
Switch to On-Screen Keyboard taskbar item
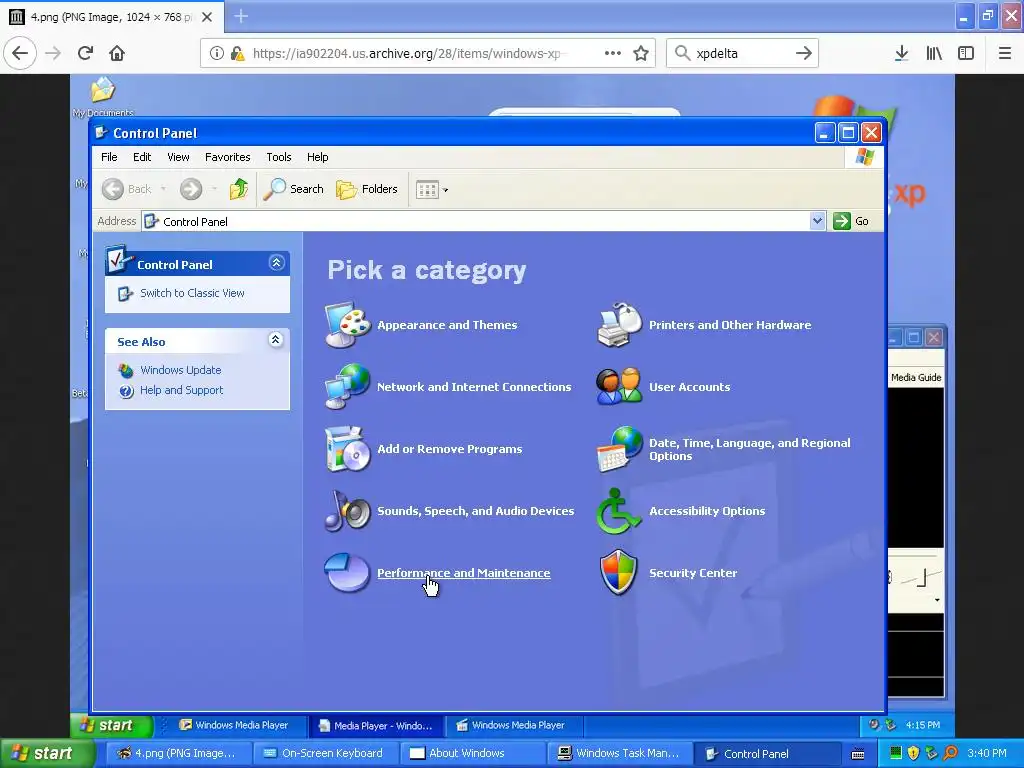coord(325,753)
